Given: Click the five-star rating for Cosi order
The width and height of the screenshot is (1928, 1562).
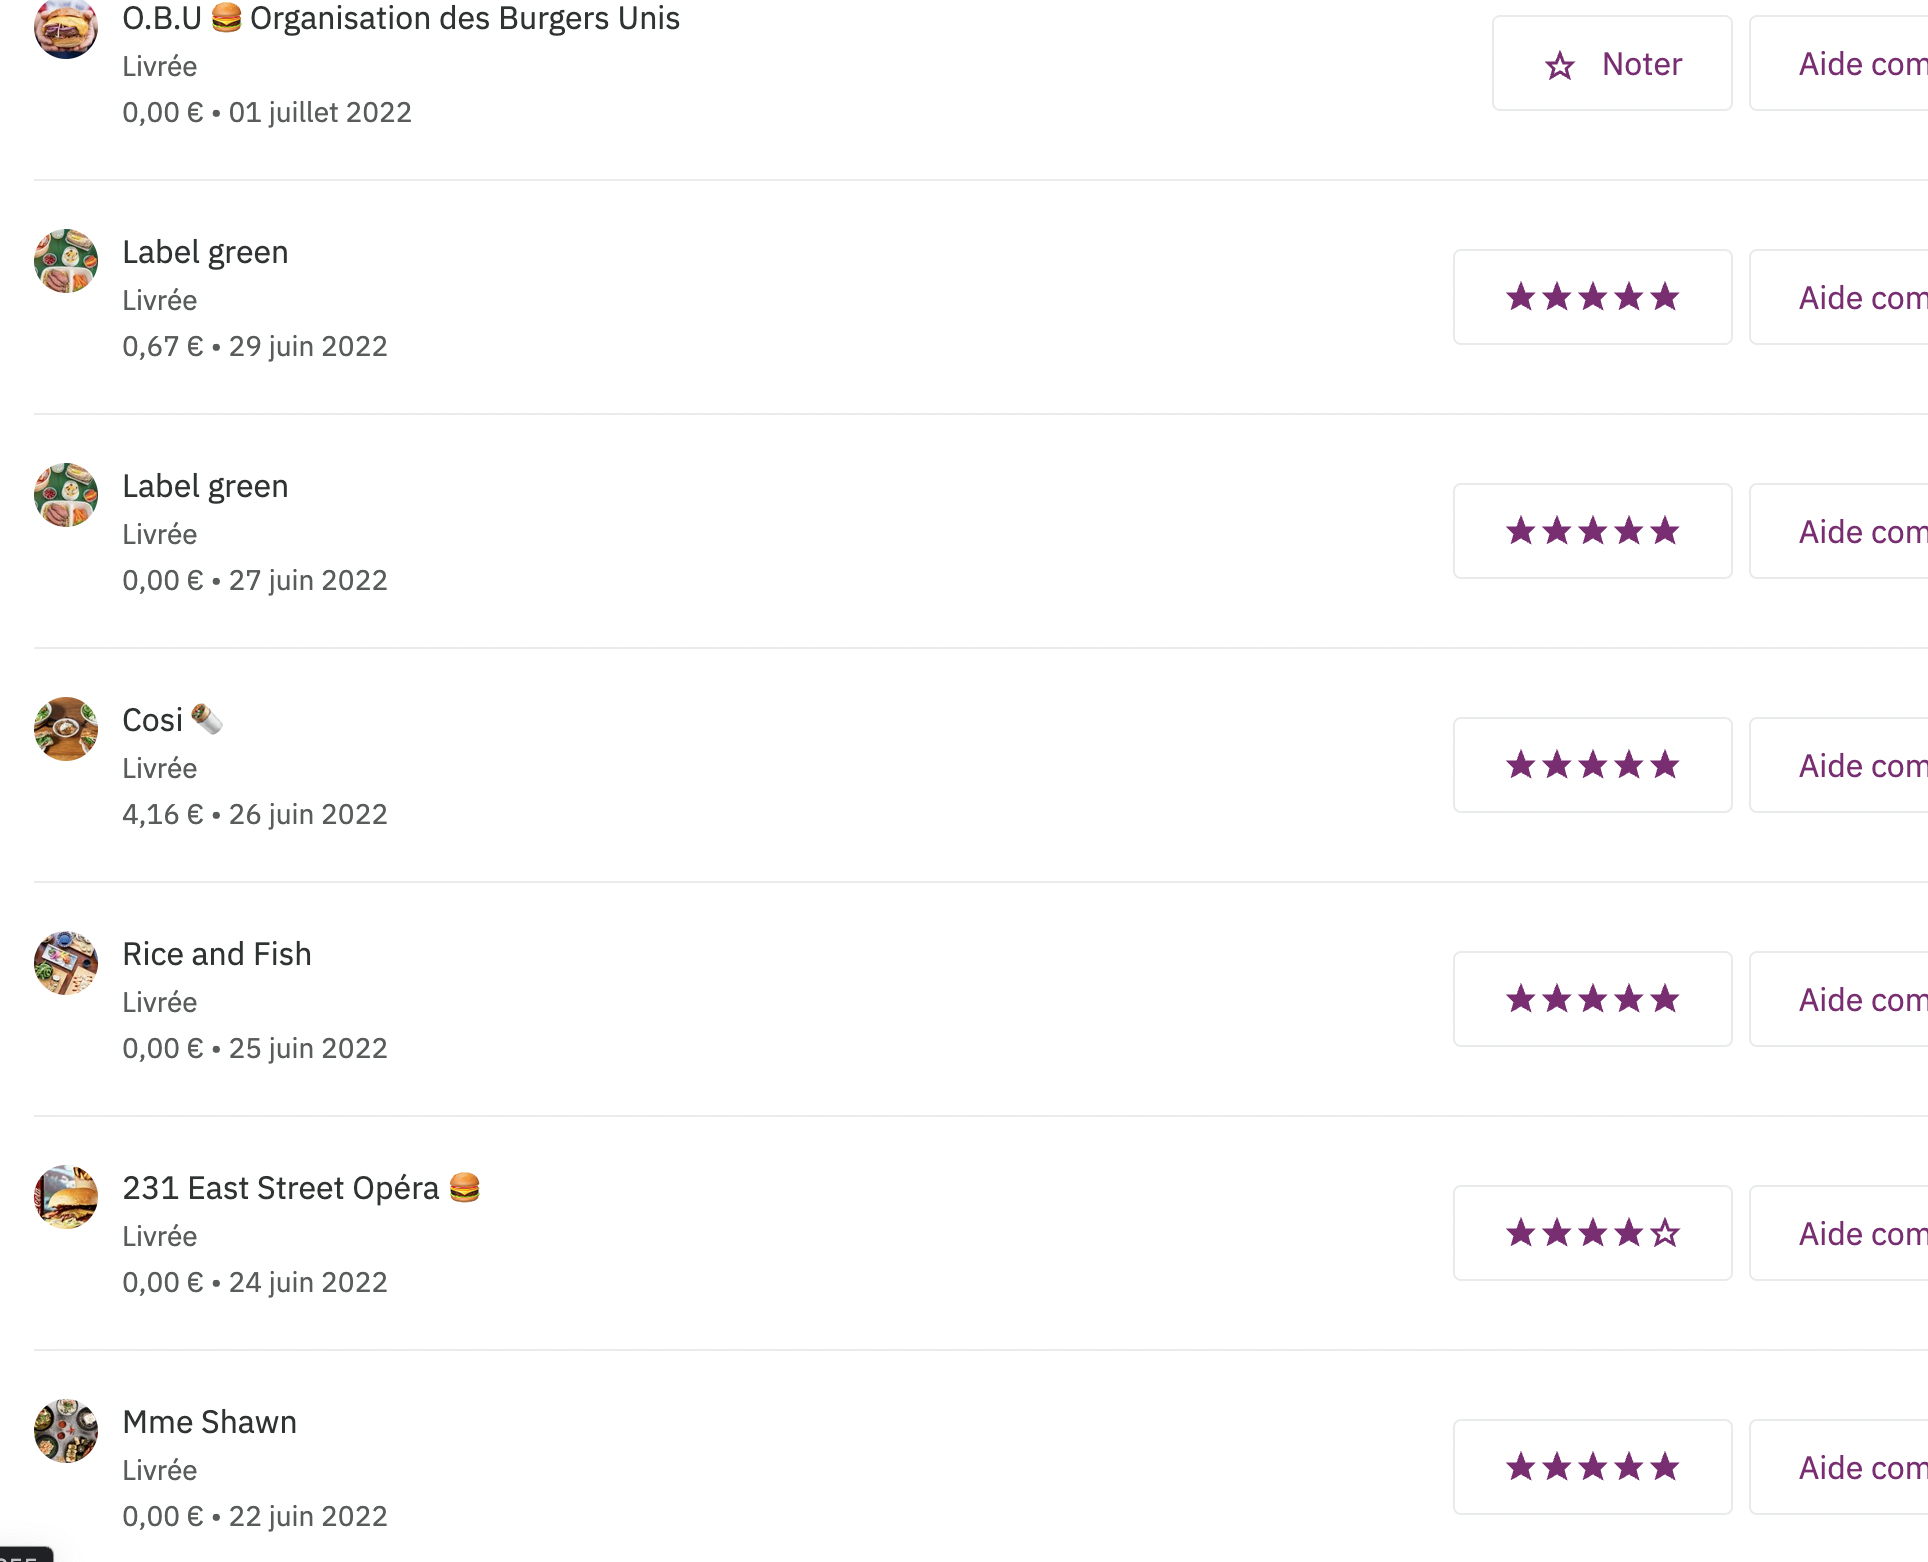Looking at the screenshot, I should coord(1593,766).
